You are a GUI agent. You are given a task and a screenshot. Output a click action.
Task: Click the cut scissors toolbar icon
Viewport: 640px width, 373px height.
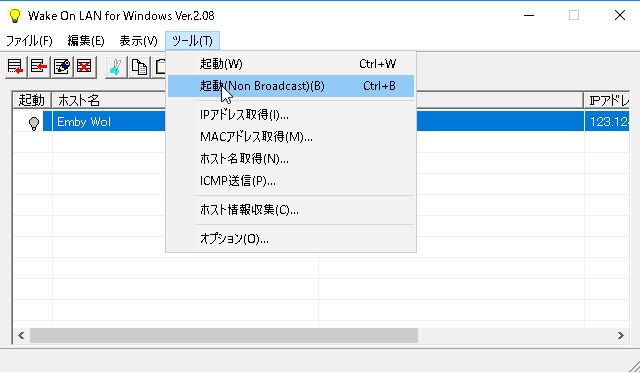click(x=116, y=67)
